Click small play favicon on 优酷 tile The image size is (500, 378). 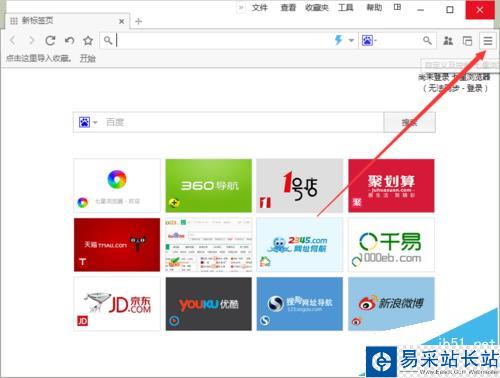pyautogui.click(x=174, y=321)
